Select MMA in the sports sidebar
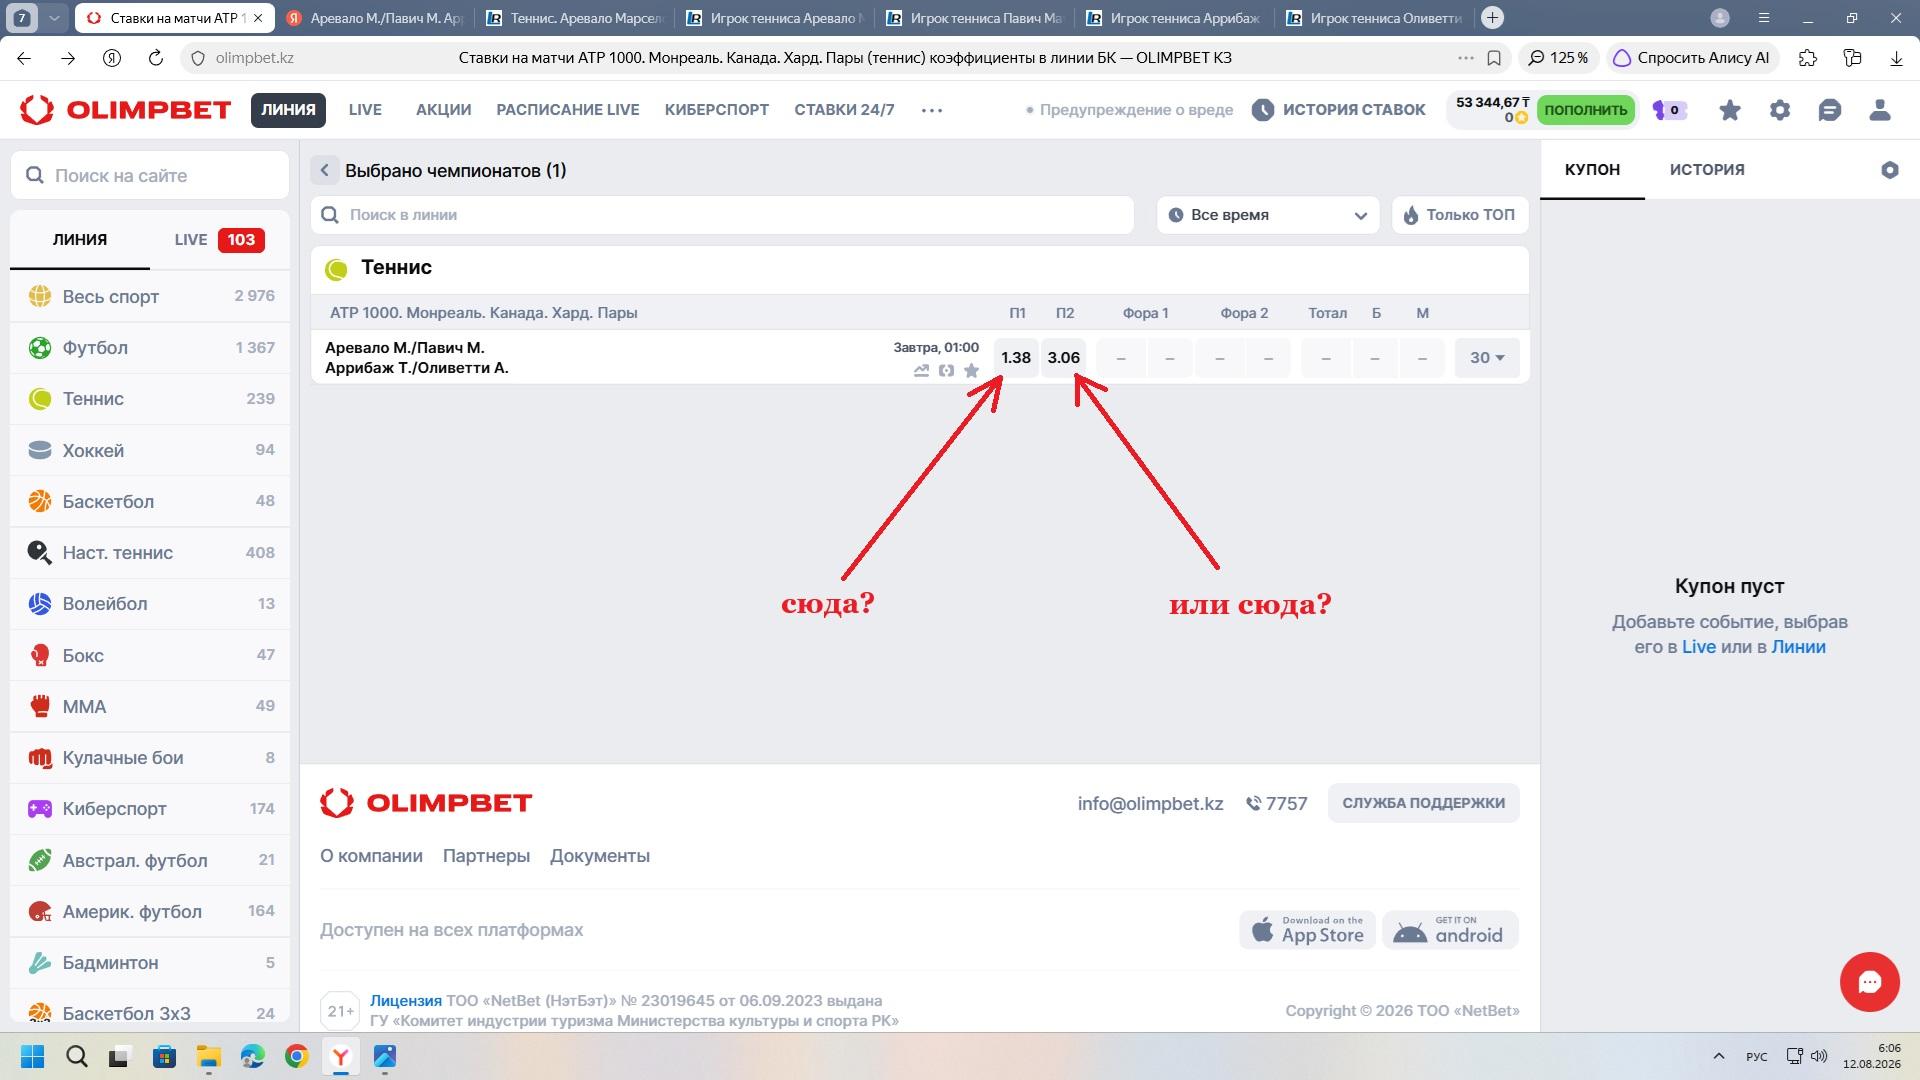This screenshot has width=1920, height=1080. click(150, 706)
